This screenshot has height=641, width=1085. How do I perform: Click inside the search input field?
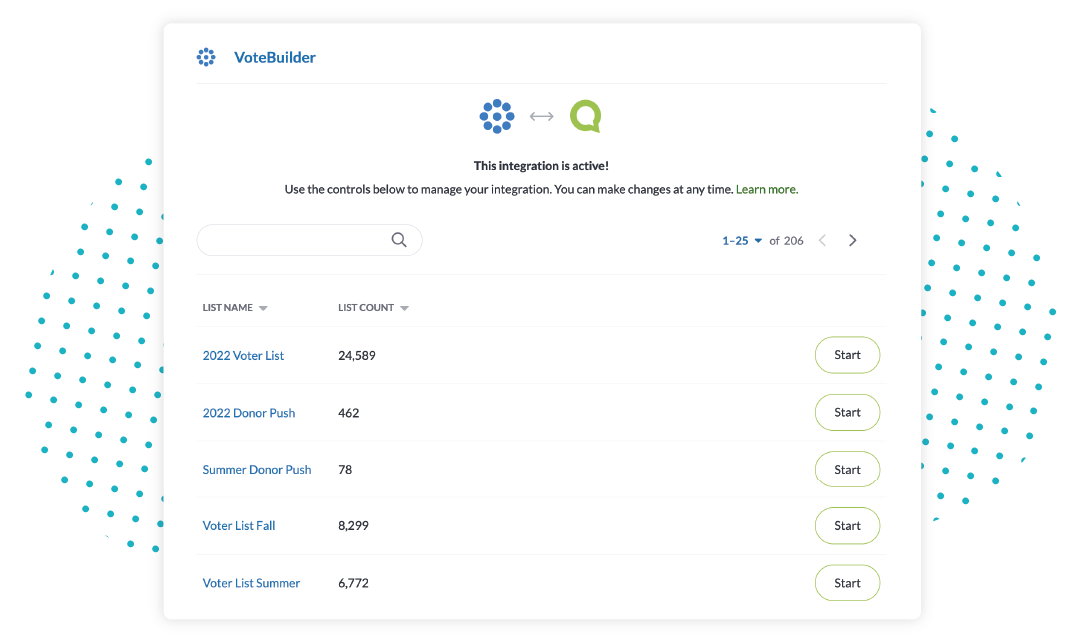click(290, 240)
